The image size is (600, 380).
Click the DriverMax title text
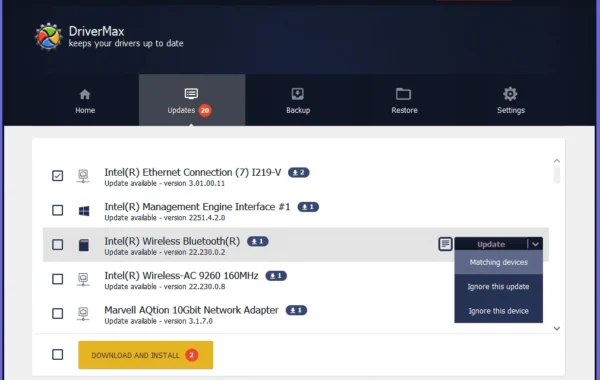tap(96, 31)
